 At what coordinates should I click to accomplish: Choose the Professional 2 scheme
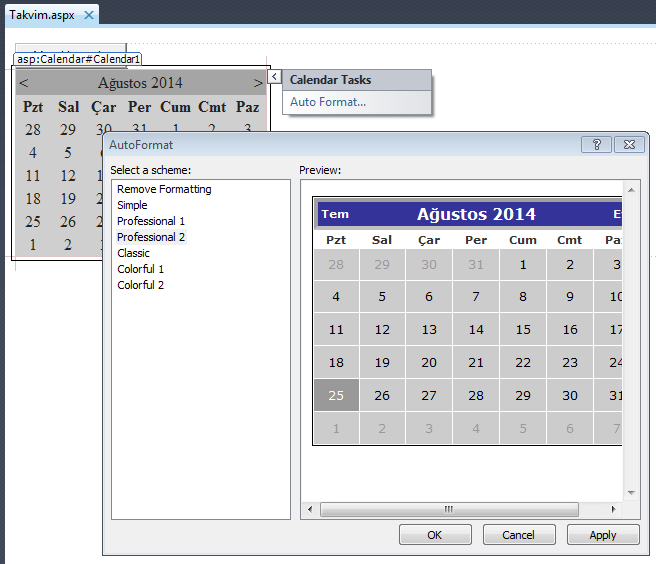tap(151, 237)
